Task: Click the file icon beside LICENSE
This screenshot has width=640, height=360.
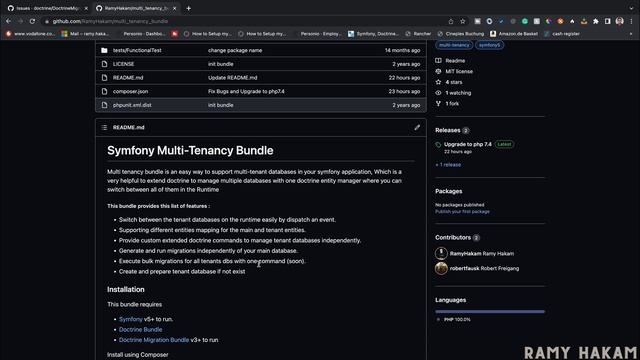Action: [x=104, y=64]
